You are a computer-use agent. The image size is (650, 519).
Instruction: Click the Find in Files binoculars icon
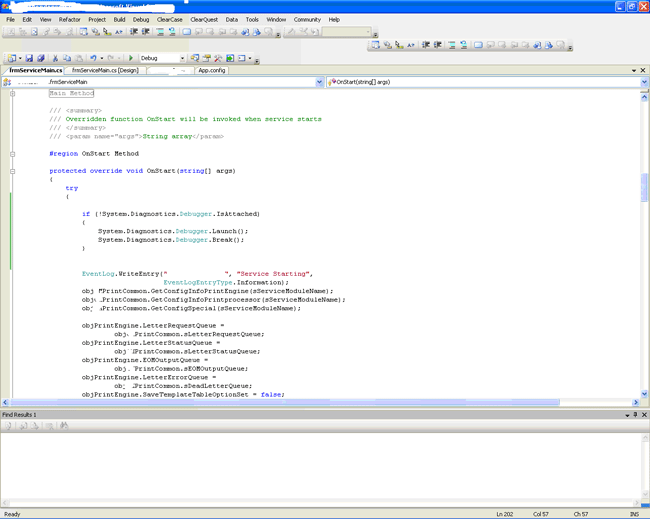64,425
